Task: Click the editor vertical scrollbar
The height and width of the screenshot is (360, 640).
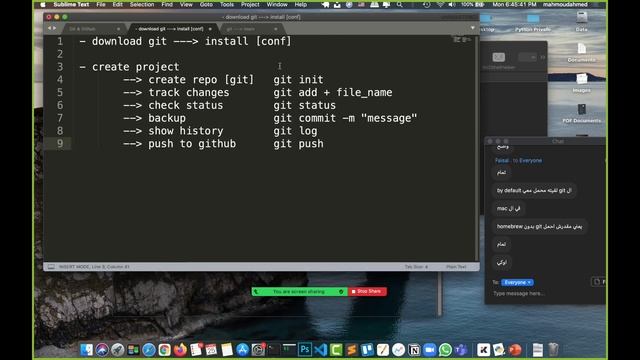Action: (476, 148)
